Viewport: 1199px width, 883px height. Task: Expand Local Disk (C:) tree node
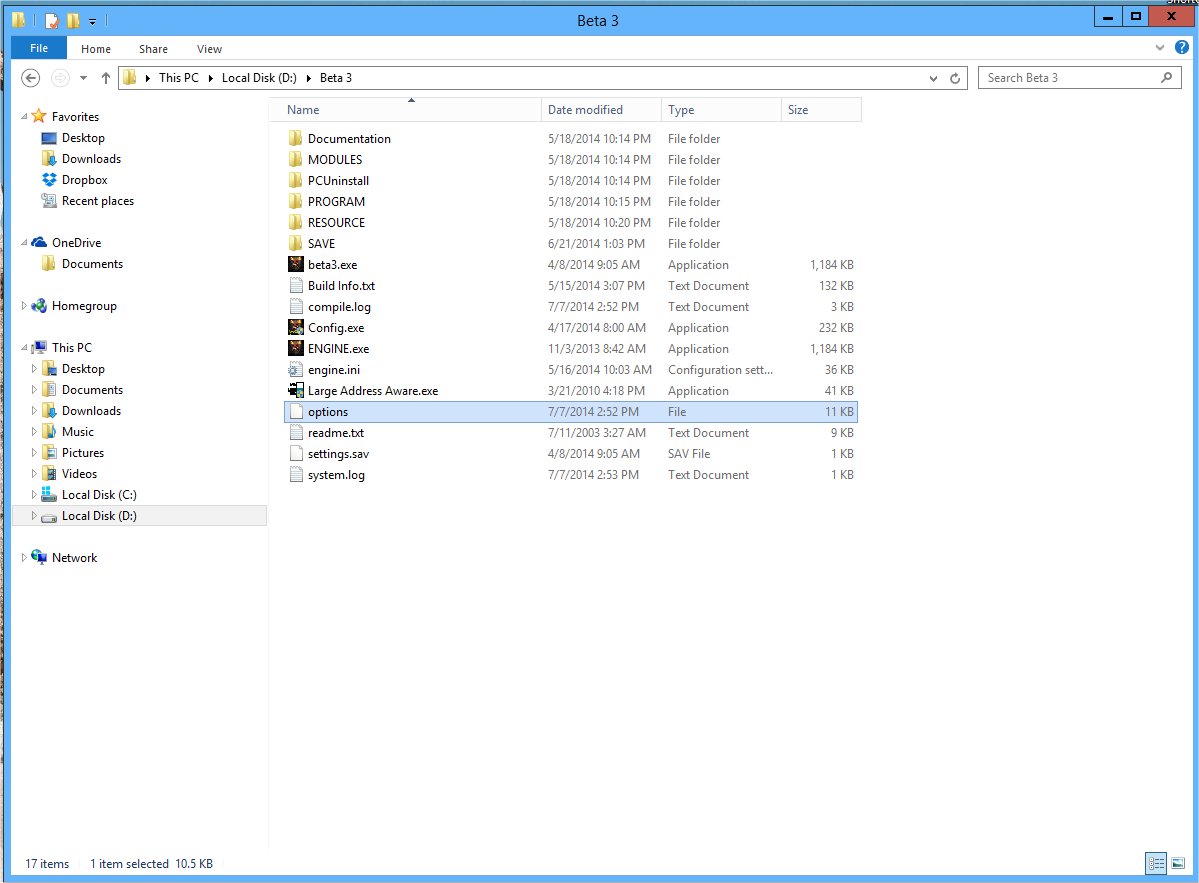click(34, 495)
